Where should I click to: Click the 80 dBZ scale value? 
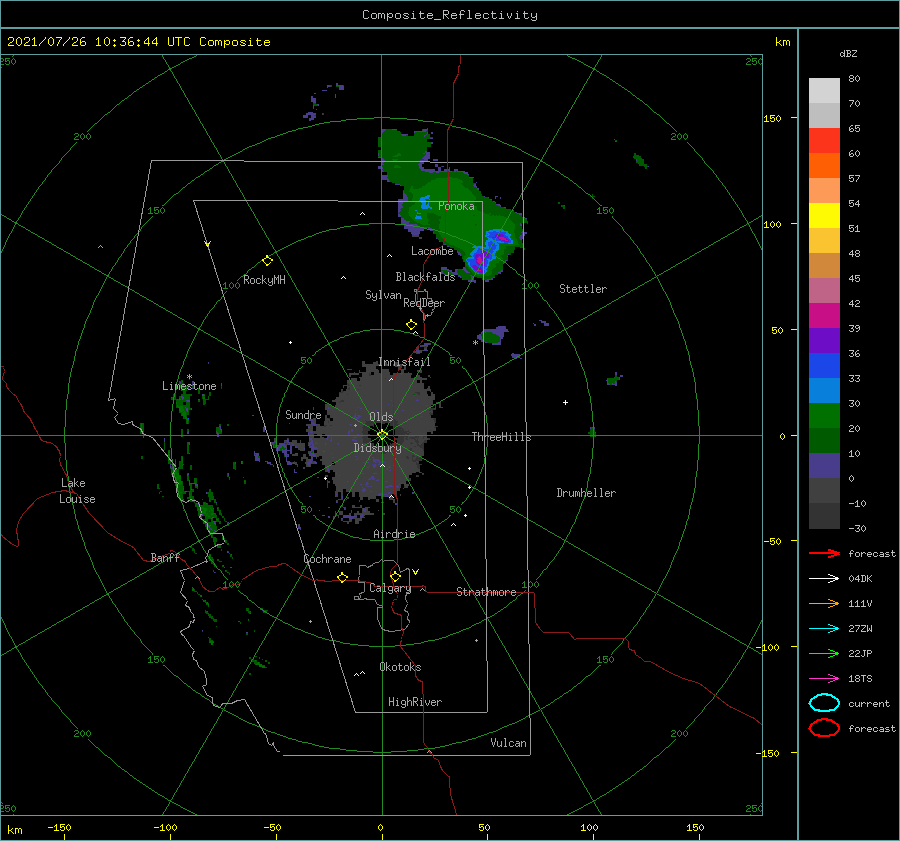(855, 79)
